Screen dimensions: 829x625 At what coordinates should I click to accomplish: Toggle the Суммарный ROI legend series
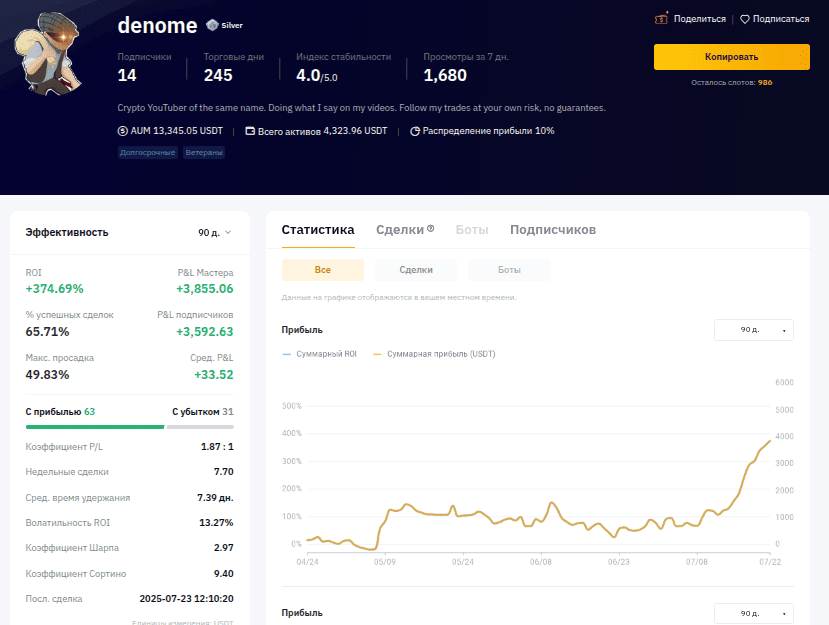320,354
